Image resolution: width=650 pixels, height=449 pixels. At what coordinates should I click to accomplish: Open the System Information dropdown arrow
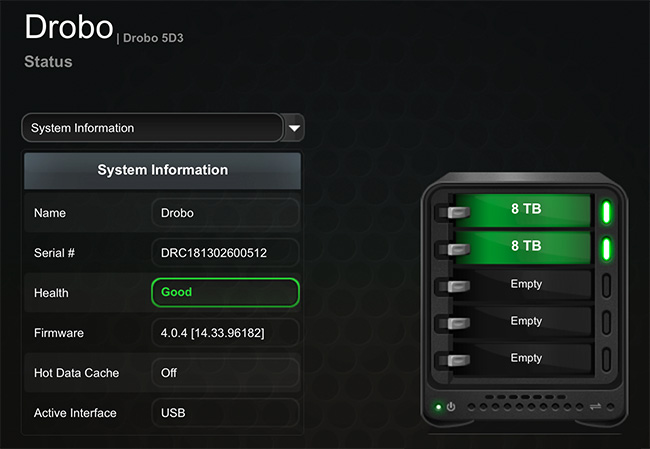[x=294, y=128]
